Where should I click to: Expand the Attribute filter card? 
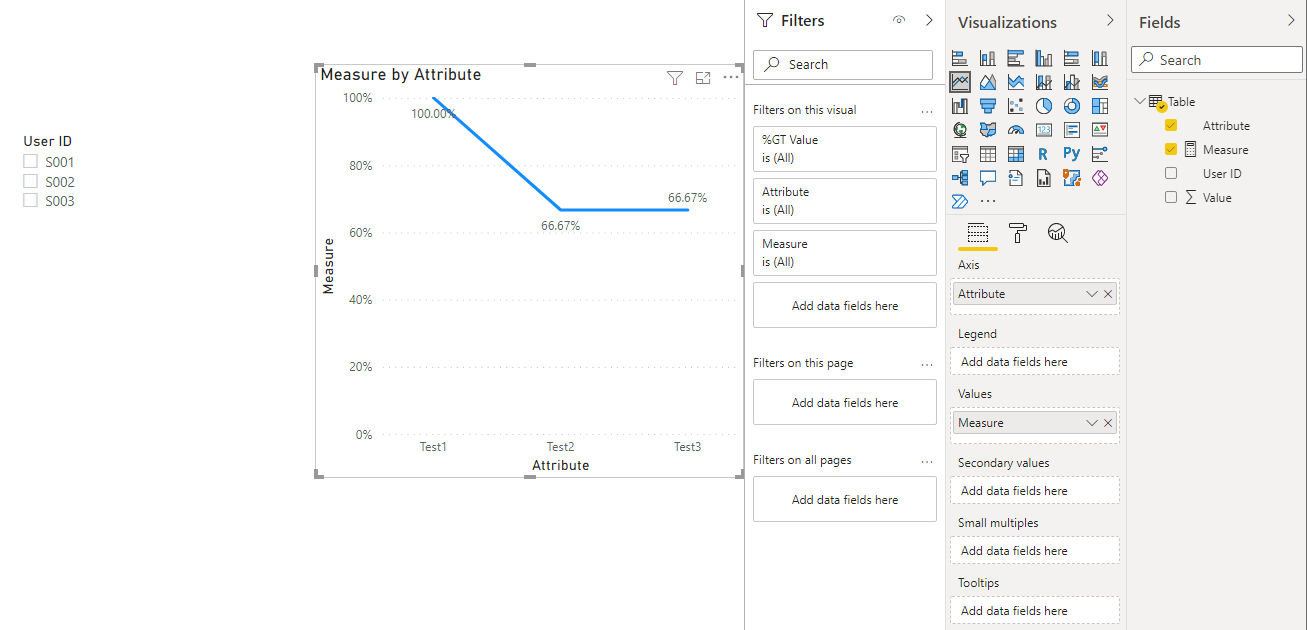coord(845,200)
